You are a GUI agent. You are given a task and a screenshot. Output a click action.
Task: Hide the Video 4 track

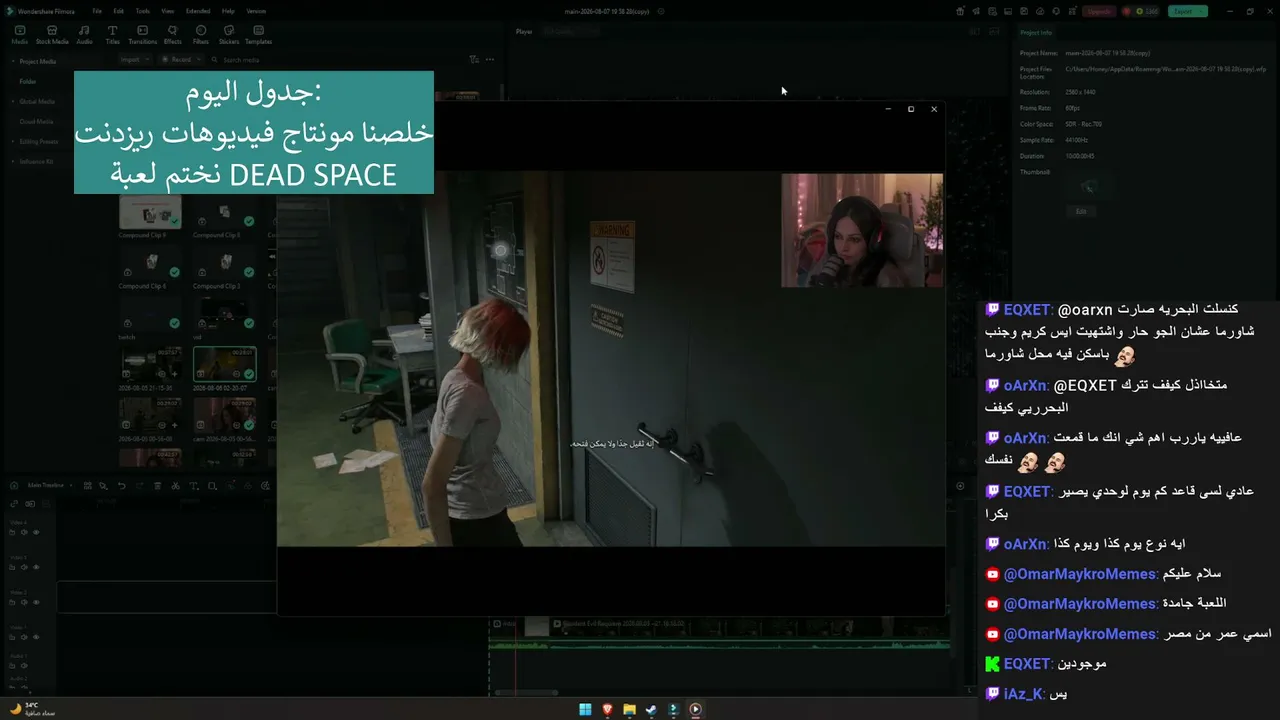[x=37, y=532]
